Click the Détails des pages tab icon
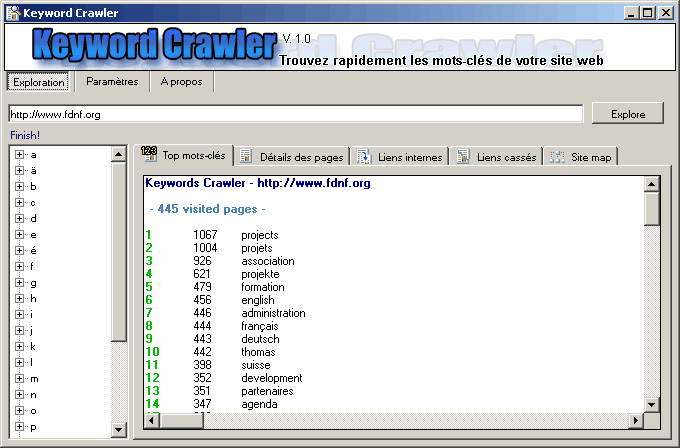 coord(246,156)
